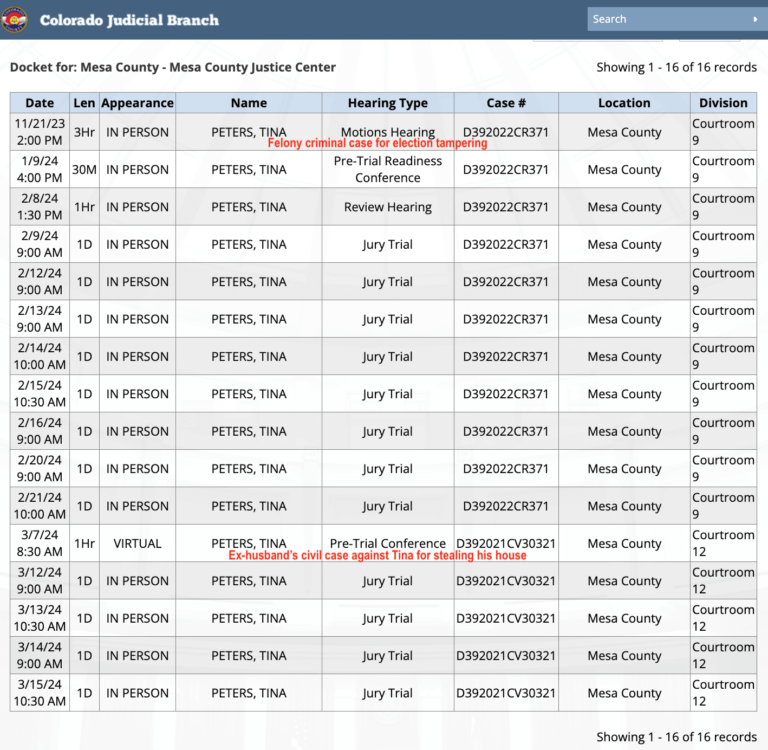Click bottom 'Showing 1 - 16 of 16 records'
The width and height of the screenshot is (768, 750).
click(x=676, y=737)
